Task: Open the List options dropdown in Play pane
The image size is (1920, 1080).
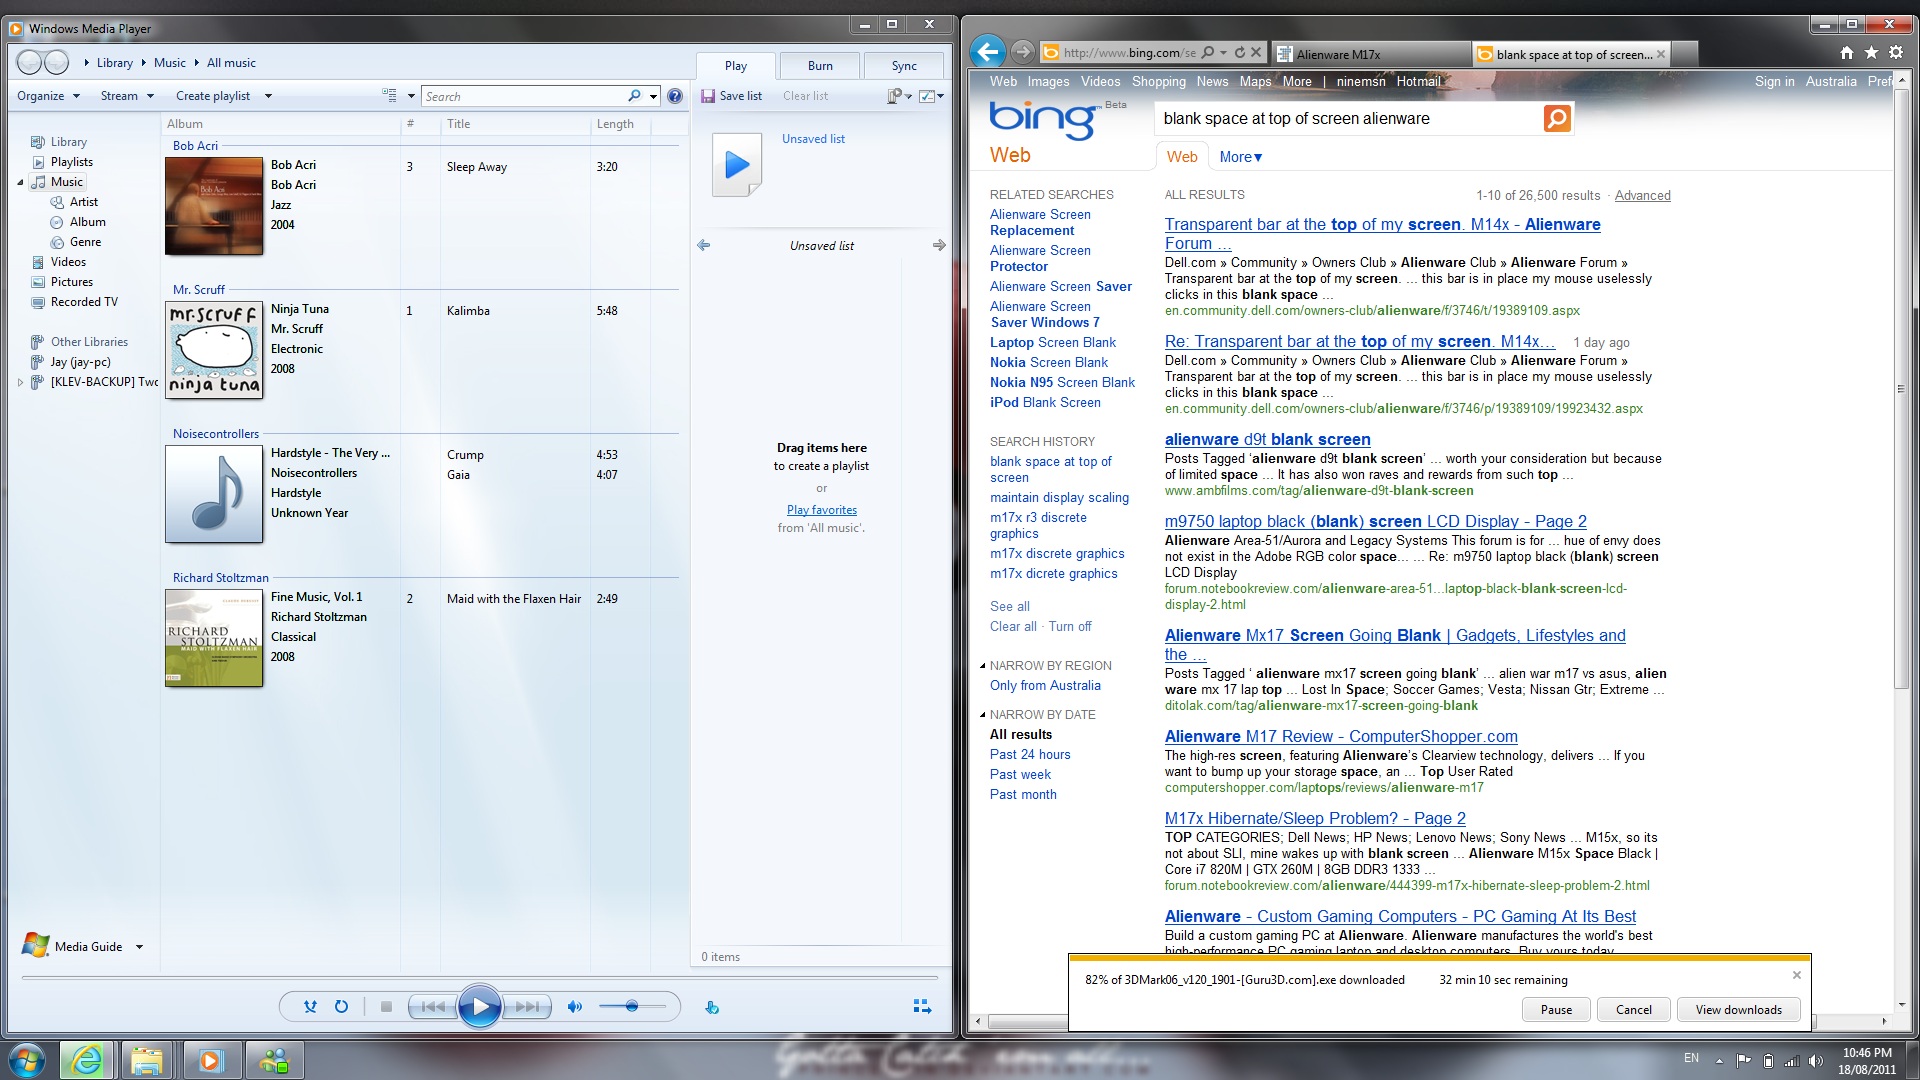Action: click(899, 96)
